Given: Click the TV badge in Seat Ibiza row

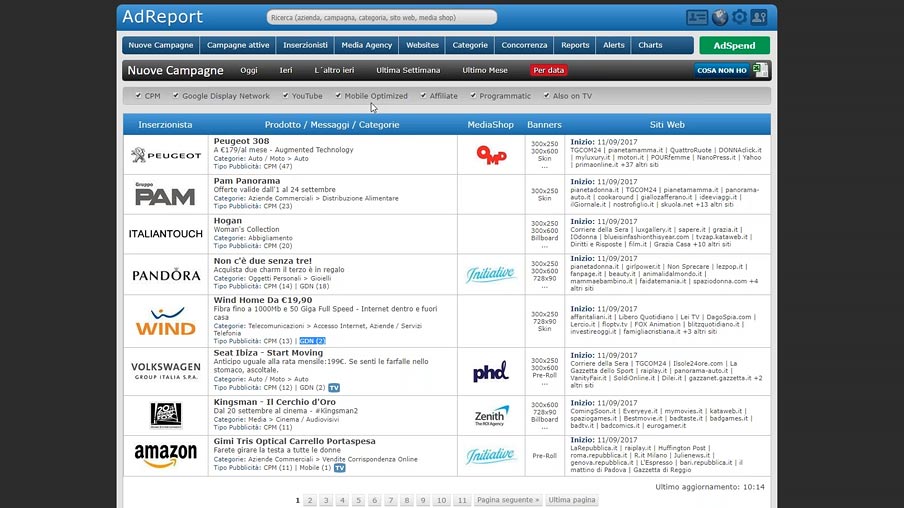Looking at the screenshot, I should [334, 387].
